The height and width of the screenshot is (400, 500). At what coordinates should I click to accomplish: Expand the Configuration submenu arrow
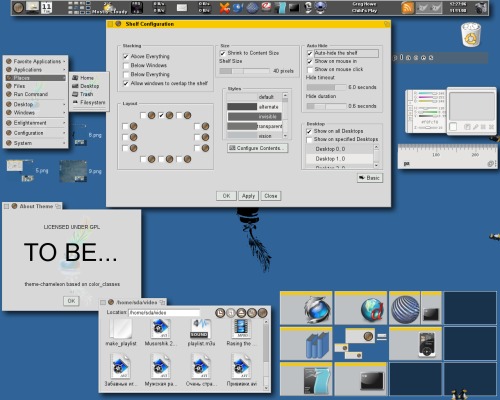click(x=64, y=133)
